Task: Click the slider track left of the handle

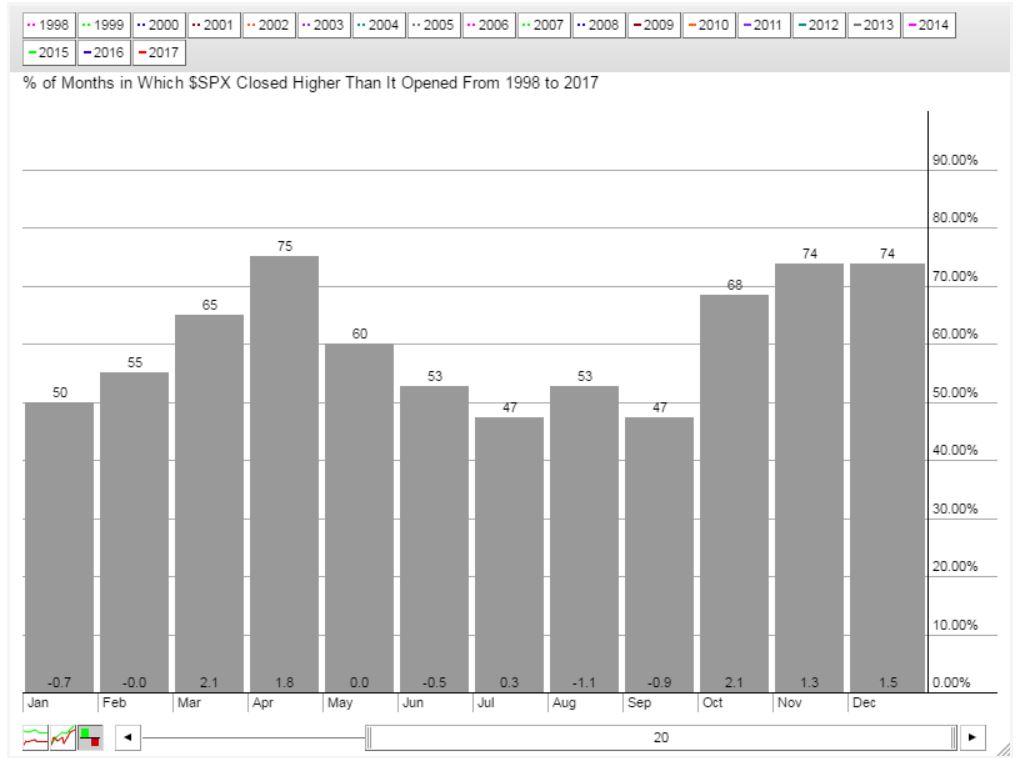Action: point(250,738)
